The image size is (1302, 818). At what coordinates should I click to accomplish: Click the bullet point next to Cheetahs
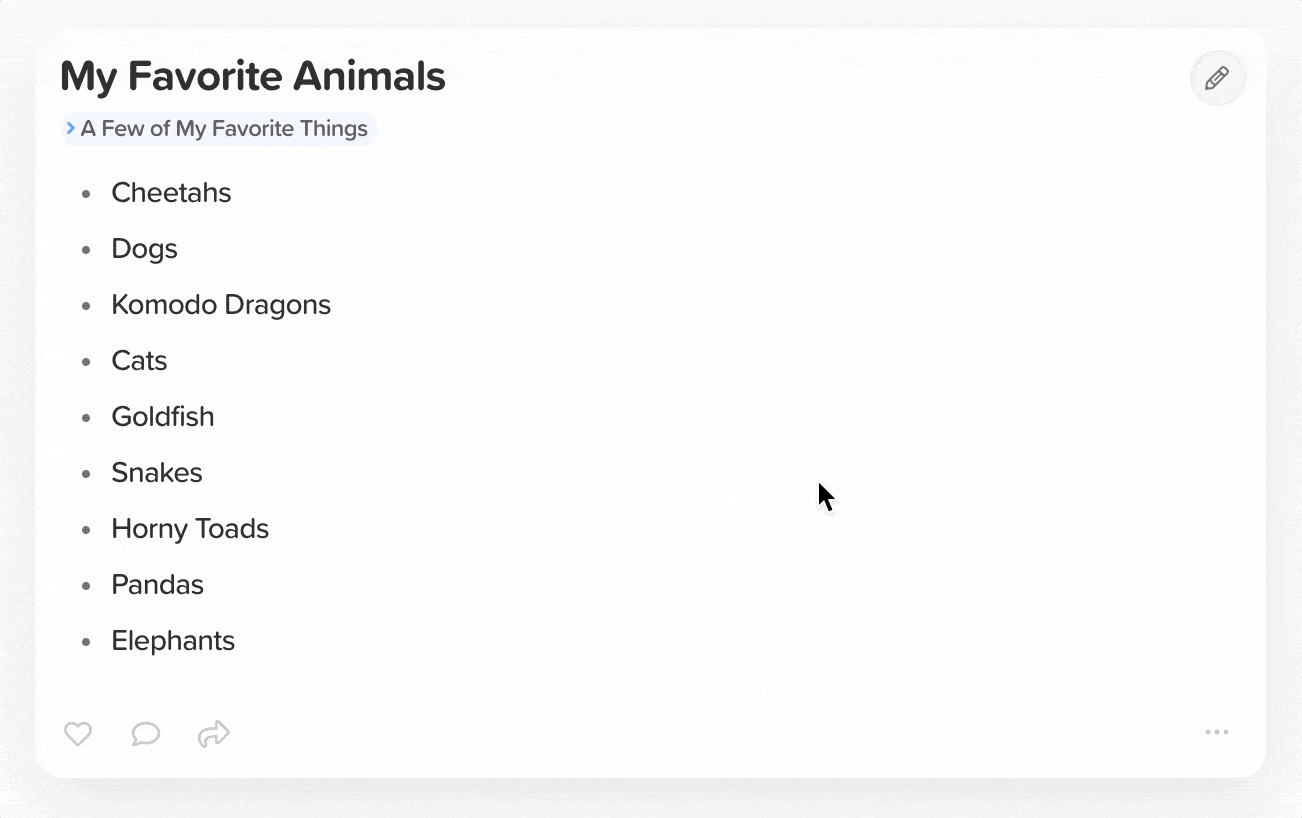[86, 194]
